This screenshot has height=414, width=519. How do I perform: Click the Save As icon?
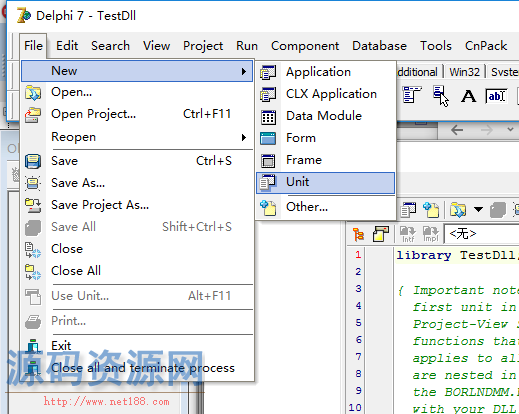click(33, 183)
